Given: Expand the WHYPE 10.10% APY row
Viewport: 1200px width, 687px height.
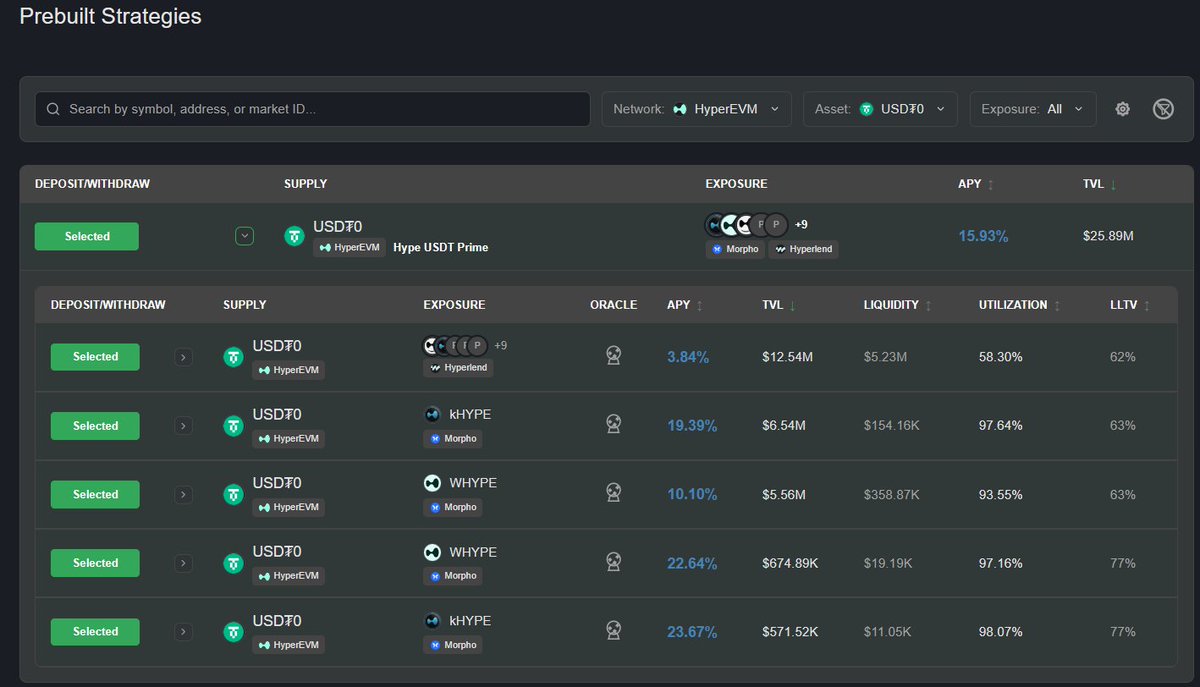Looking at the screenshot, I should 183,494.
